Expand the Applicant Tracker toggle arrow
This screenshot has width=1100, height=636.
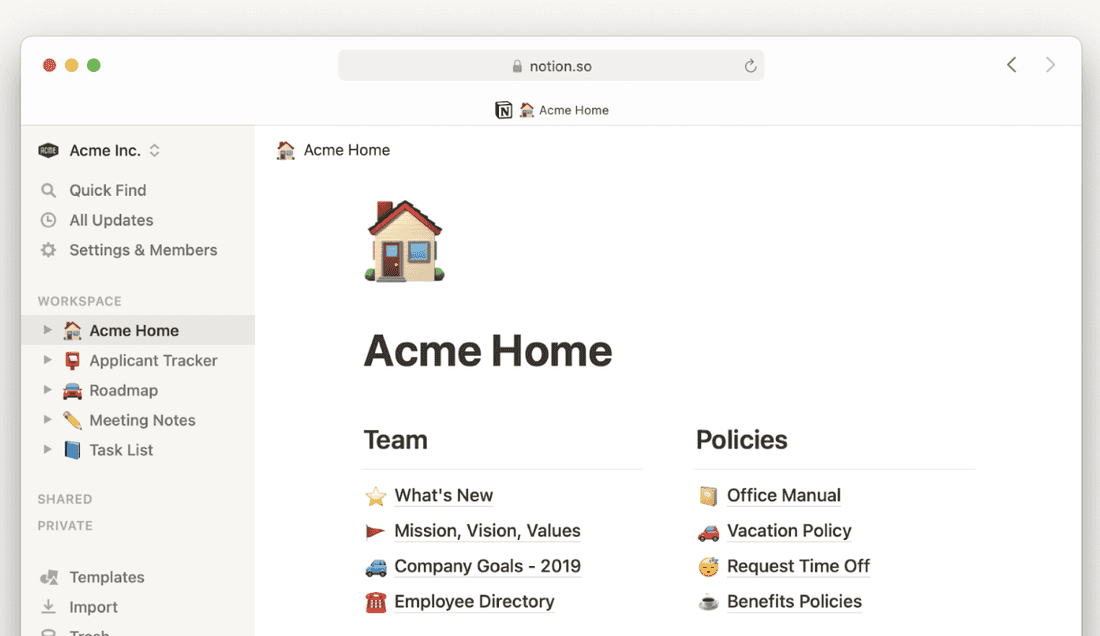pyautogui.click(x=47, y=360)
